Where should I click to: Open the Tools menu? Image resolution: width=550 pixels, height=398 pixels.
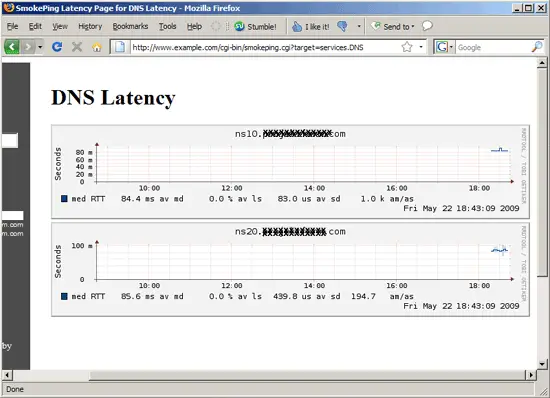coord(167,26)
